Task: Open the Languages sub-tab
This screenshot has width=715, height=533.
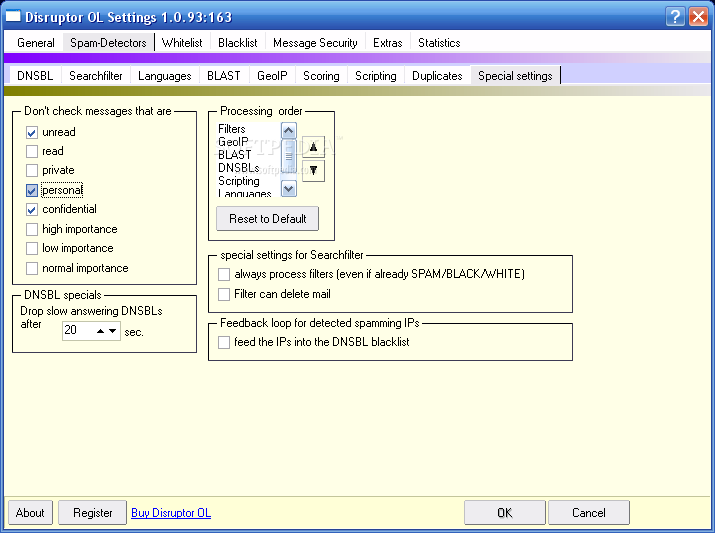Action: click(165, 76)
